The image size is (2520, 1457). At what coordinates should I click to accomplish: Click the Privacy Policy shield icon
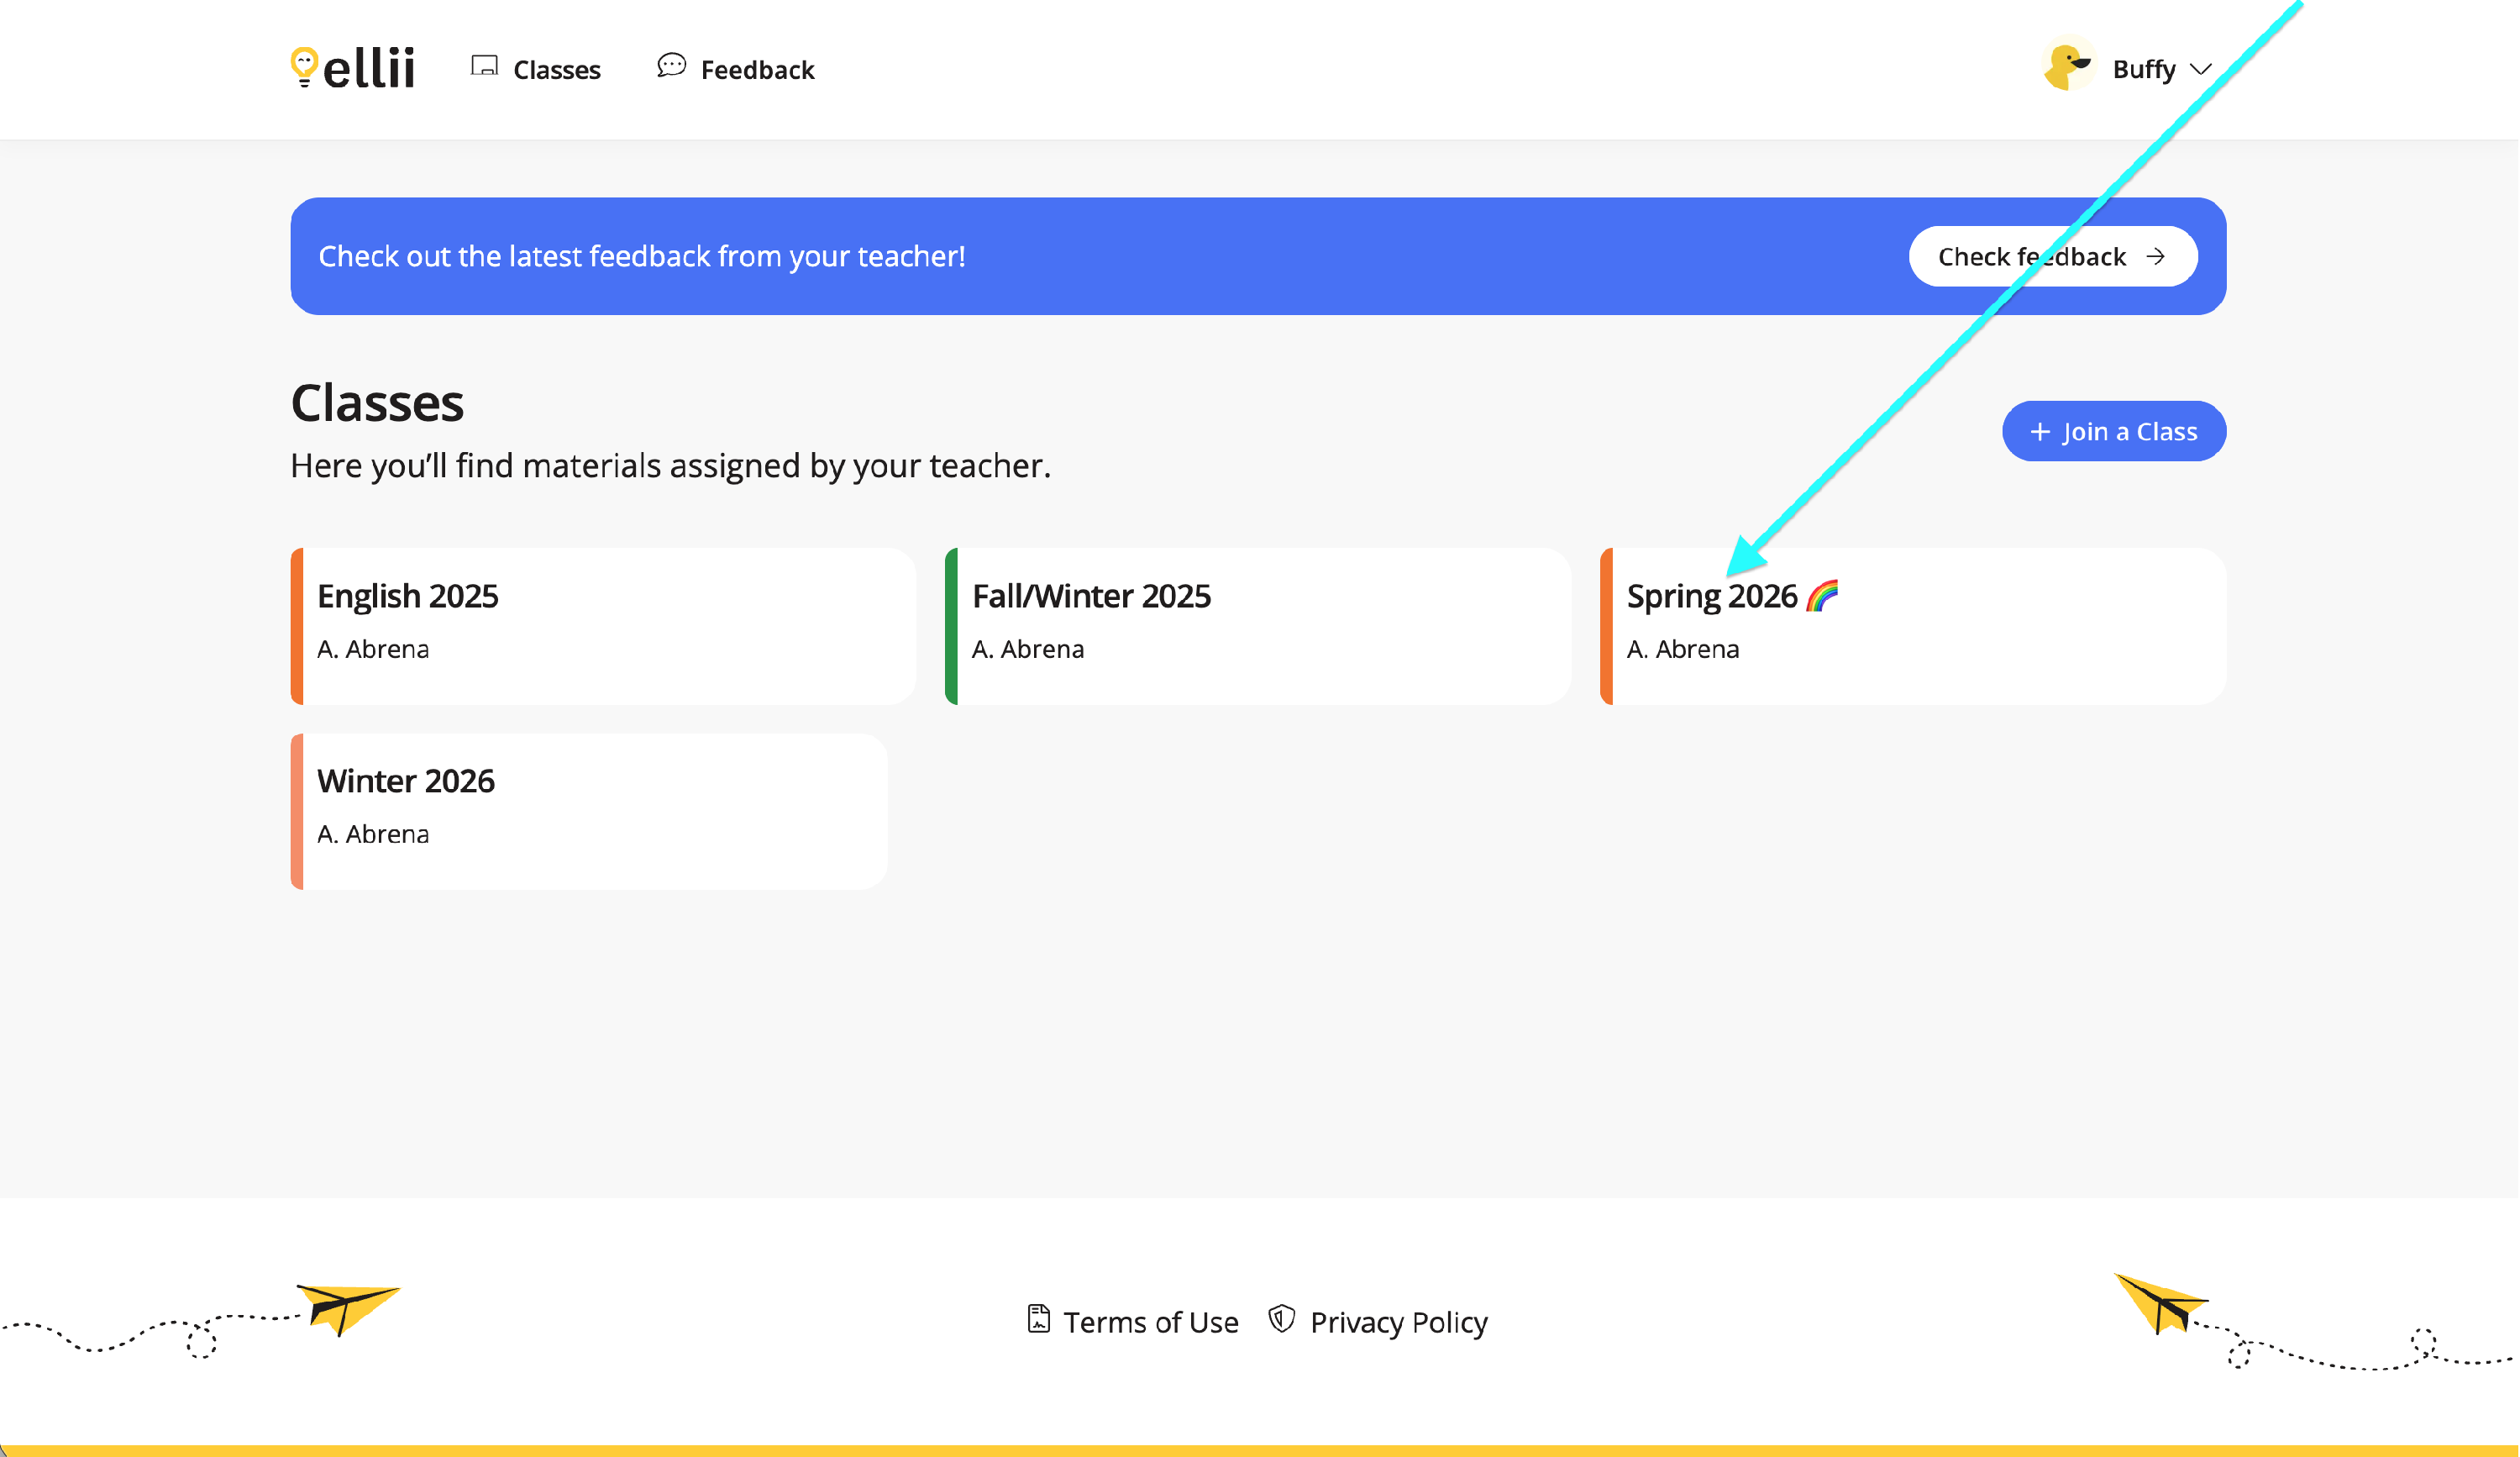tap(1281, 1319)
